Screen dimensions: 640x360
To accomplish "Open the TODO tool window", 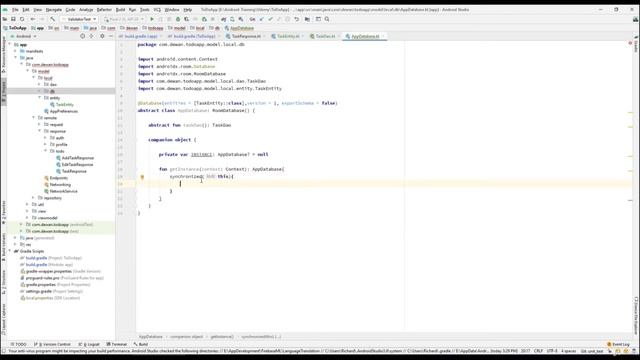I will point(18,344).
